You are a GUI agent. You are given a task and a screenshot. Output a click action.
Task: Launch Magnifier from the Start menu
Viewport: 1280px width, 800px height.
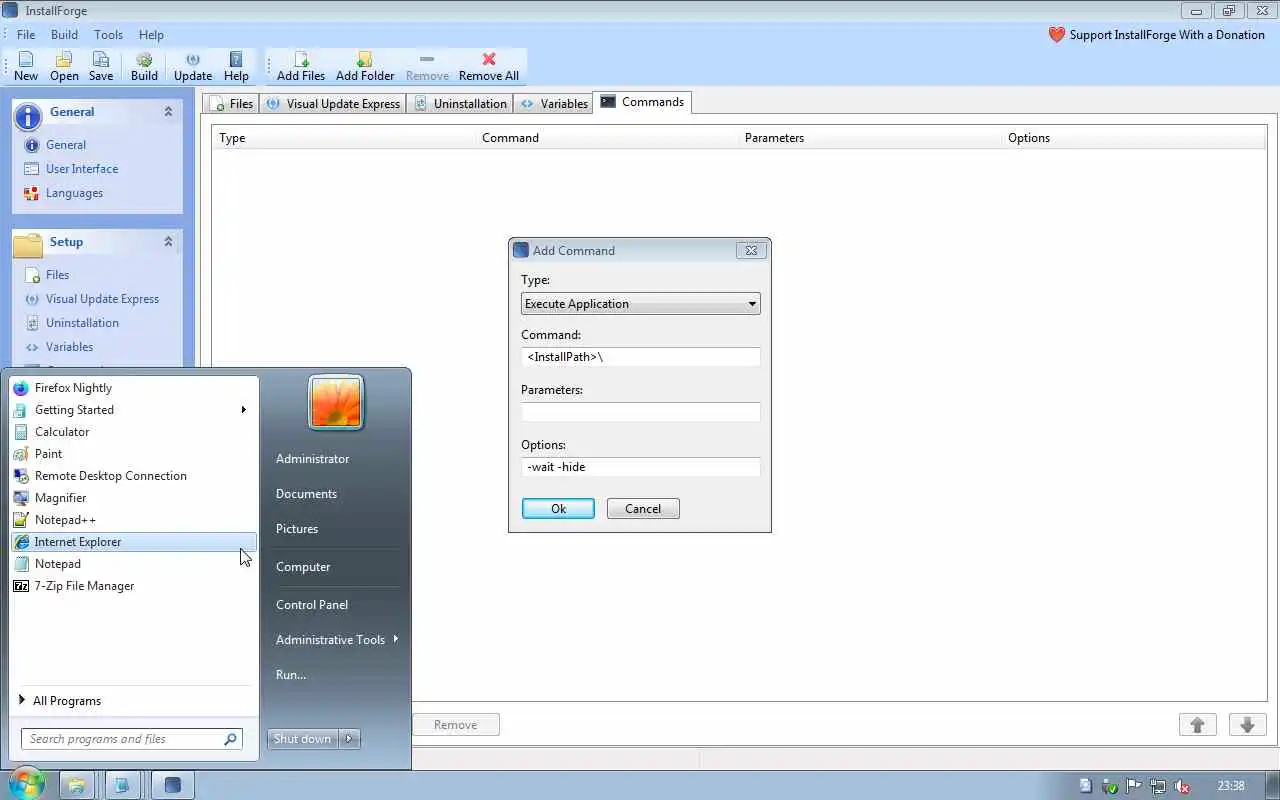tap(133, 498)
